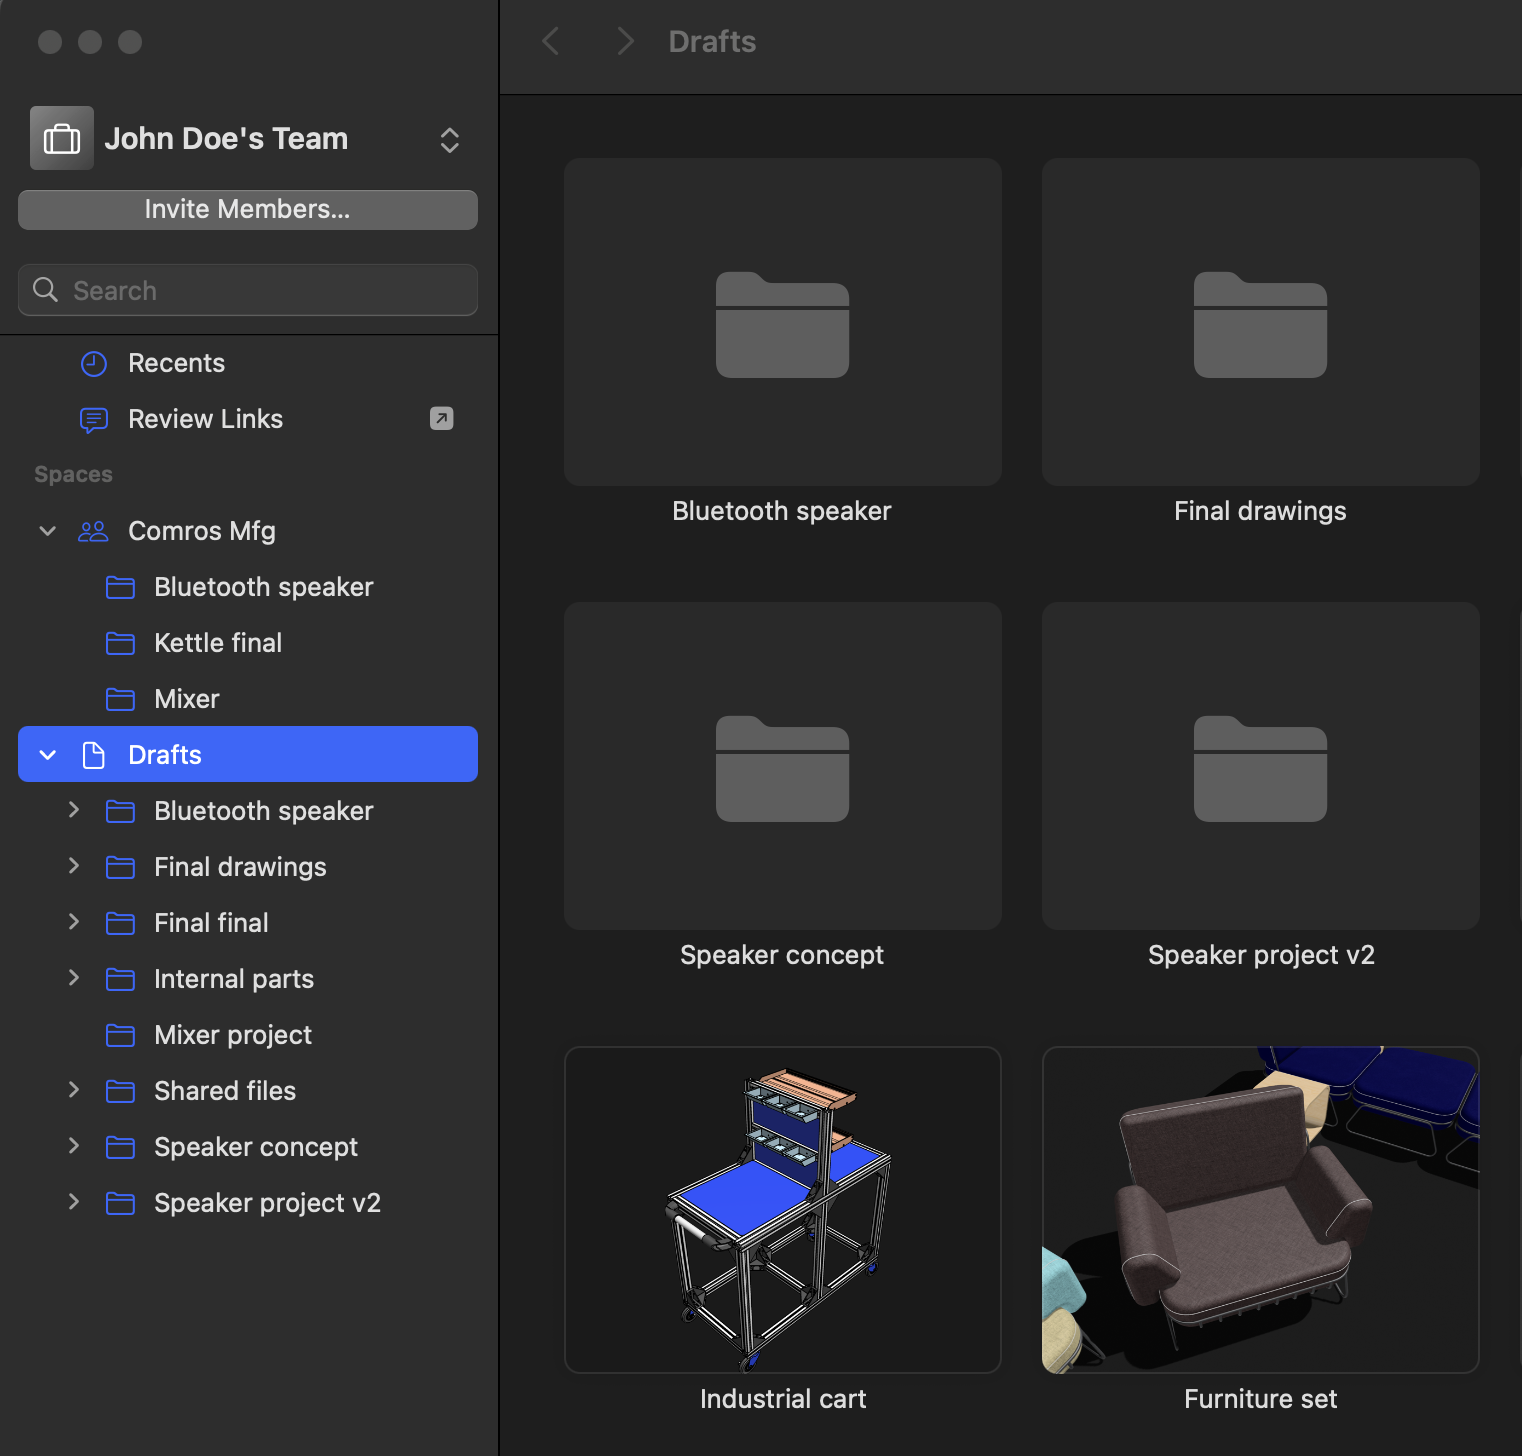Viewport: 1522px width, 1456px height.
Task: Click the Drafts title in header
Action: coord(712,41)
